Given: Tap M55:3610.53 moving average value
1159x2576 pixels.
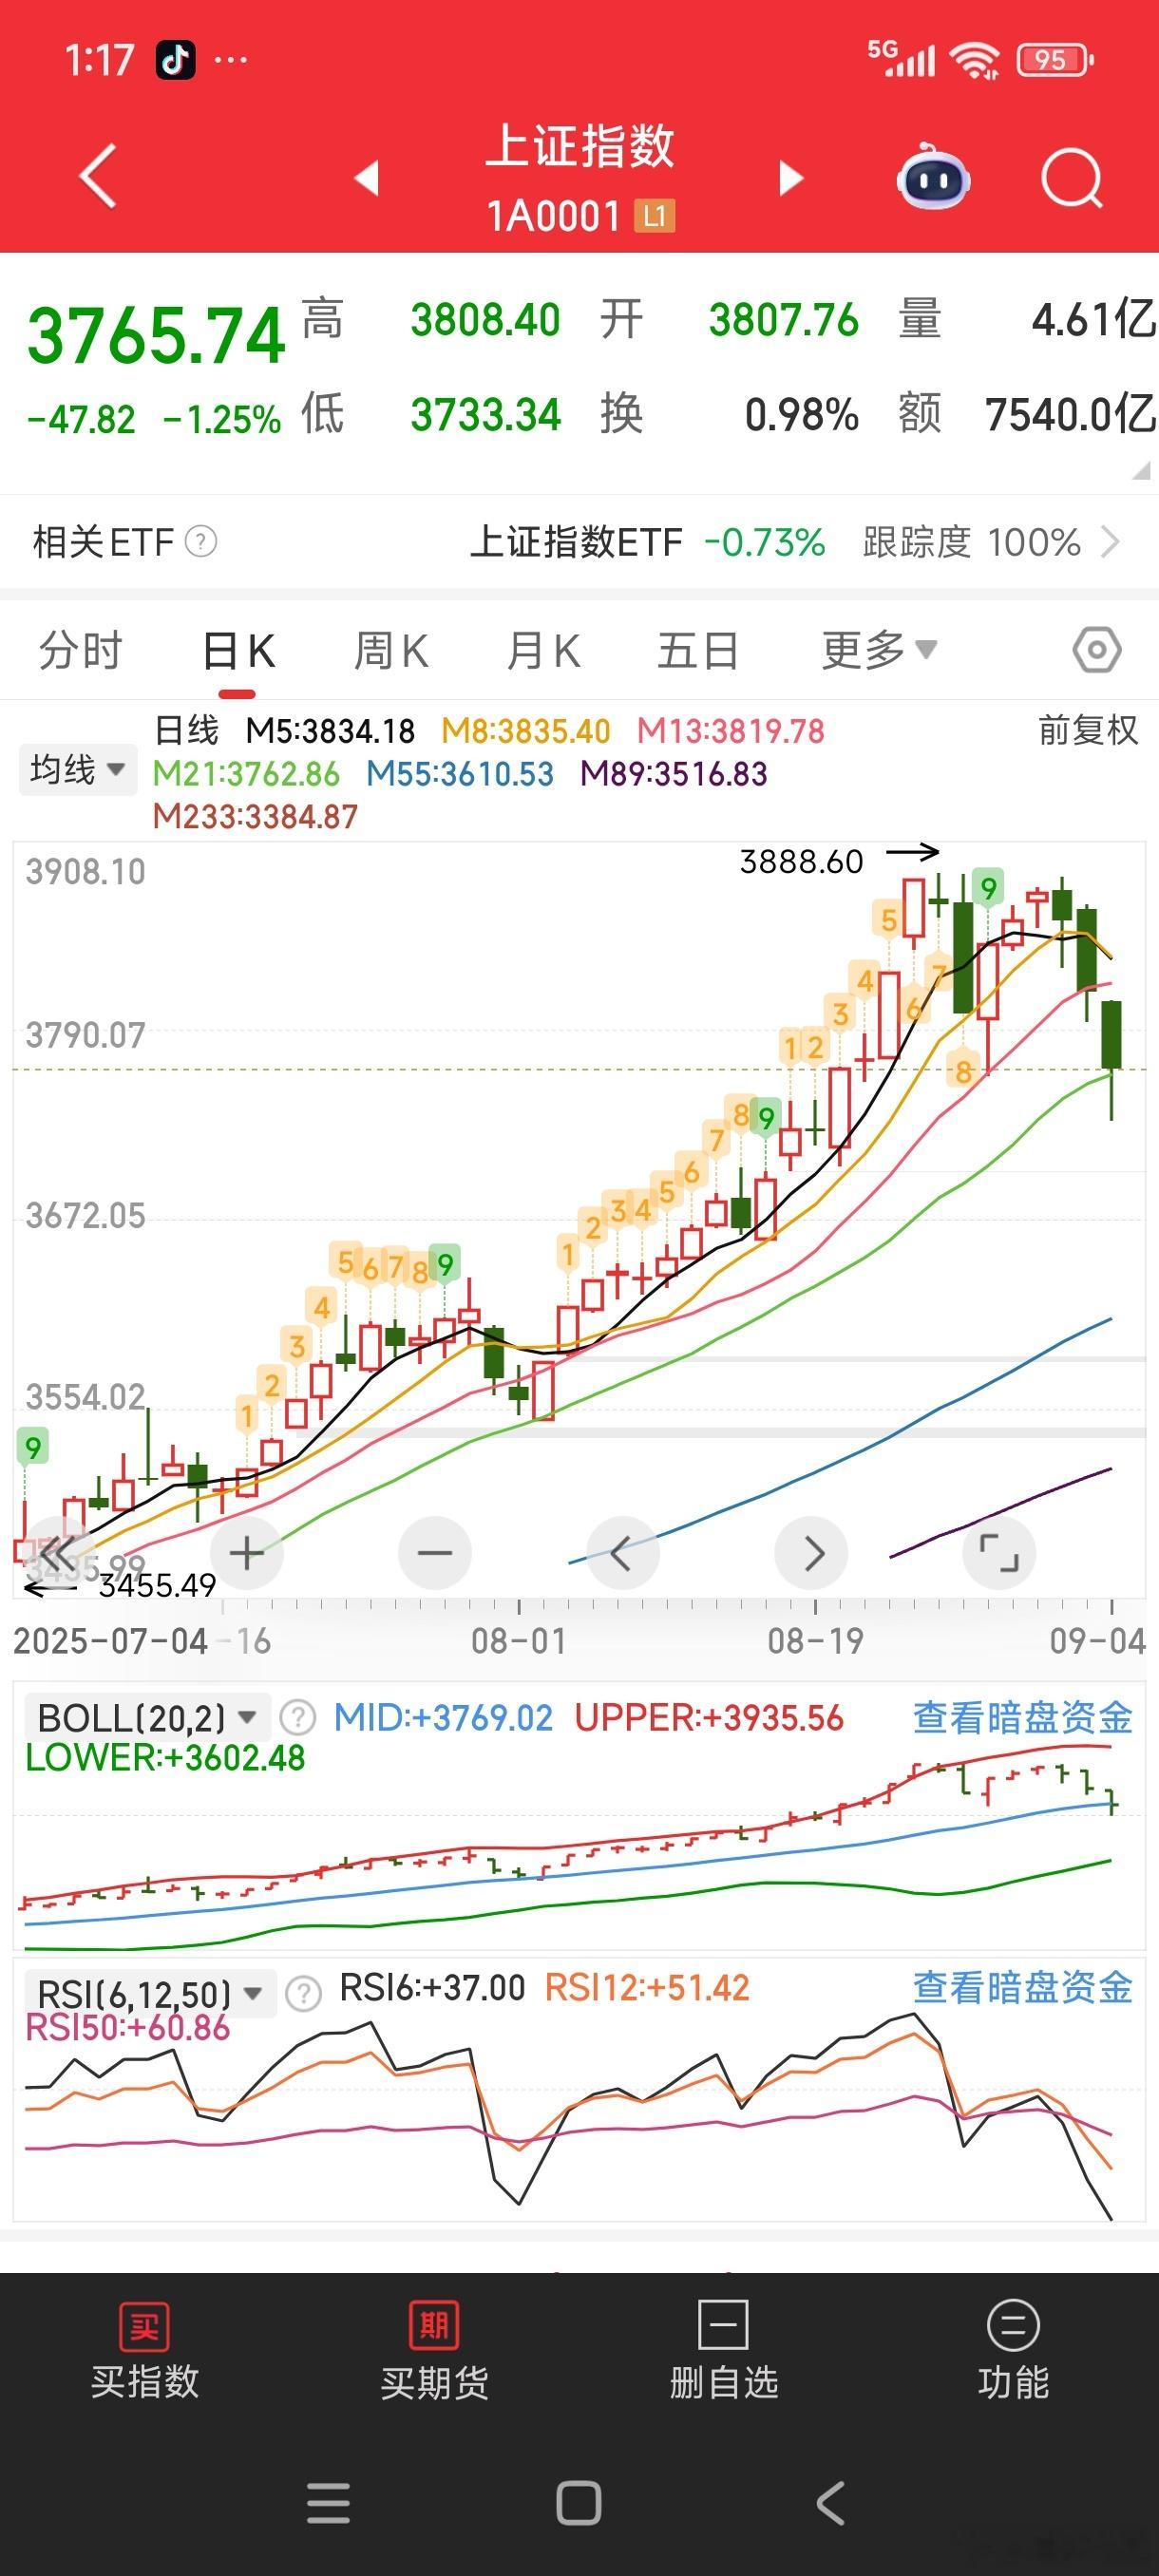Looking at the screenshot, I should [460, 774].
